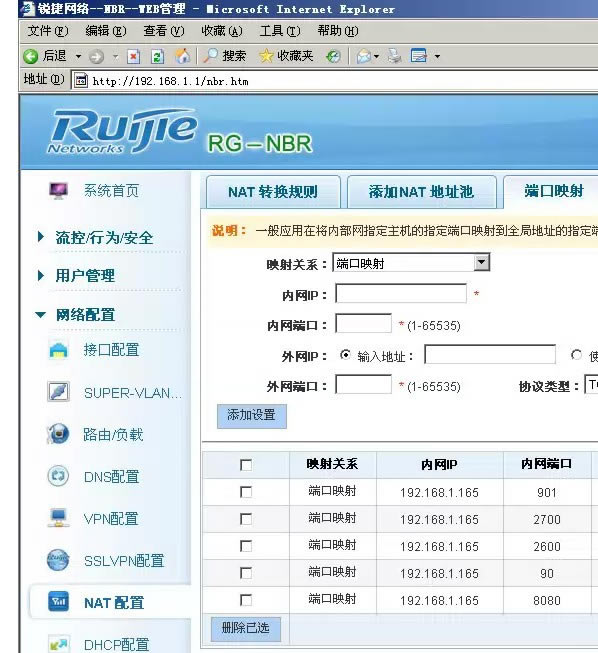Switch to the 端口映射 tab
The width and height of the screenshot is (598, 653).
click(x=551, y=191)
